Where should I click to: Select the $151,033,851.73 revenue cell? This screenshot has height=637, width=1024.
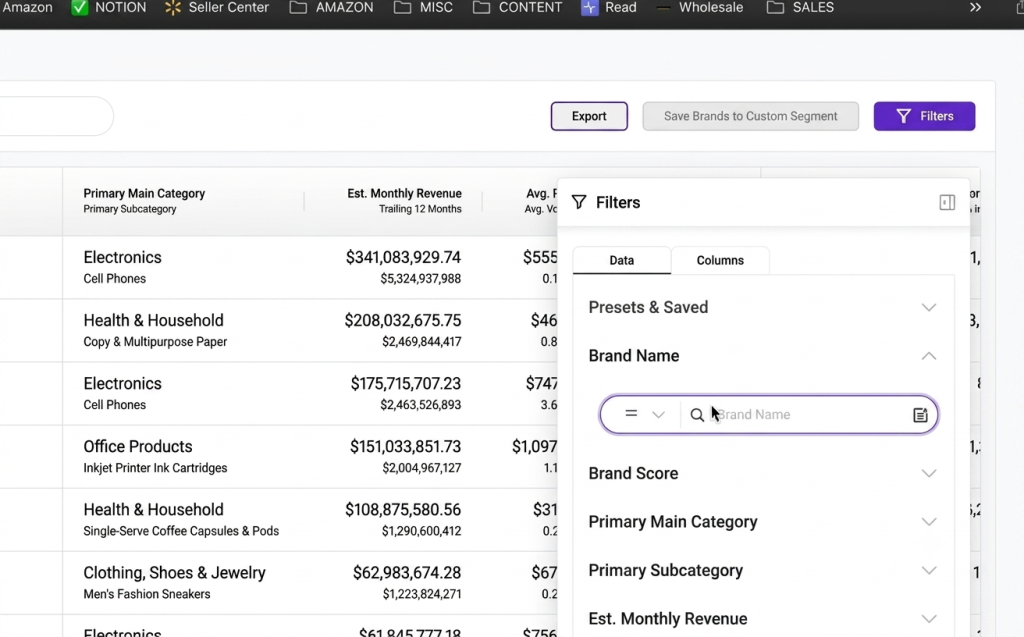coord(406,446)
